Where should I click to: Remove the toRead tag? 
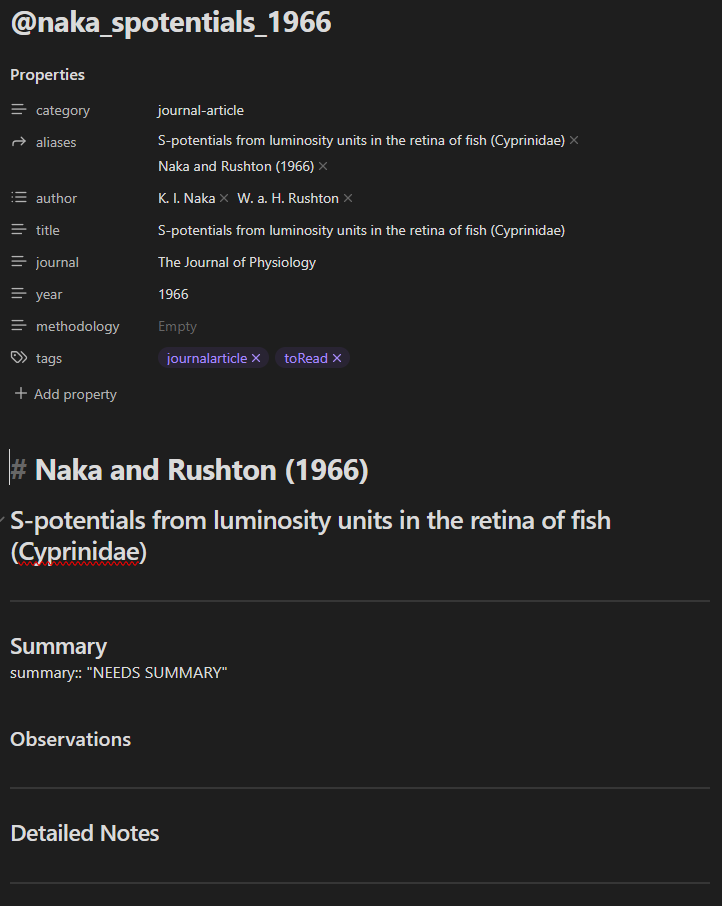pyautogui.click(x=337, y=358)
